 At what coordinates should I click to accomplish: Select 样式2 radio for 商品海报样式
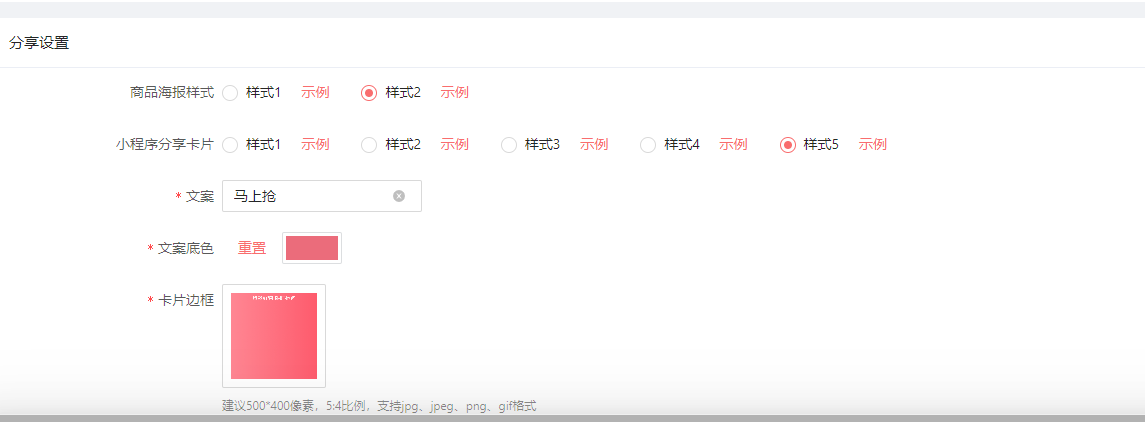[369, 93]
